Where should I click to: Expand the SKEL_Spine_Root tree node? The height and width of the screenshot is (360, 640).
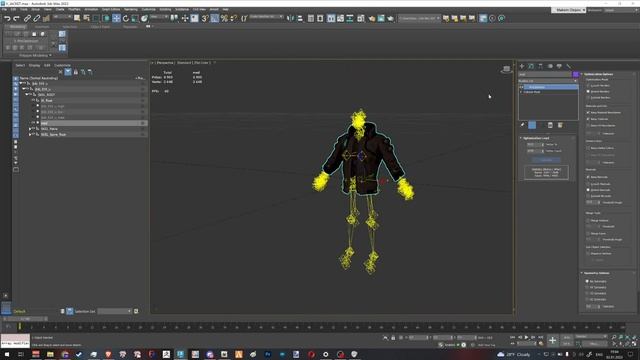tap(30, 134)
